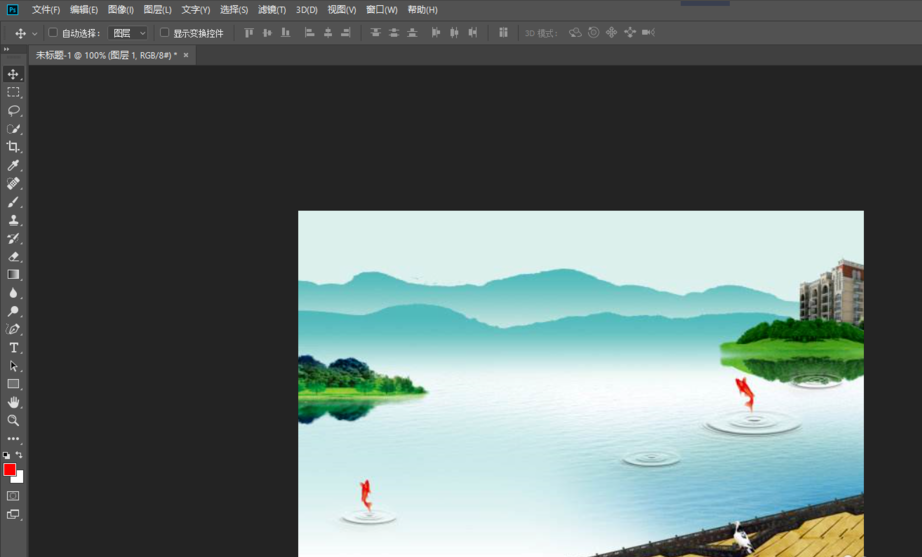This screenshot has width=922, height=557.
Task: Pick the Eyedropper tool
Action: pos(14,165)
